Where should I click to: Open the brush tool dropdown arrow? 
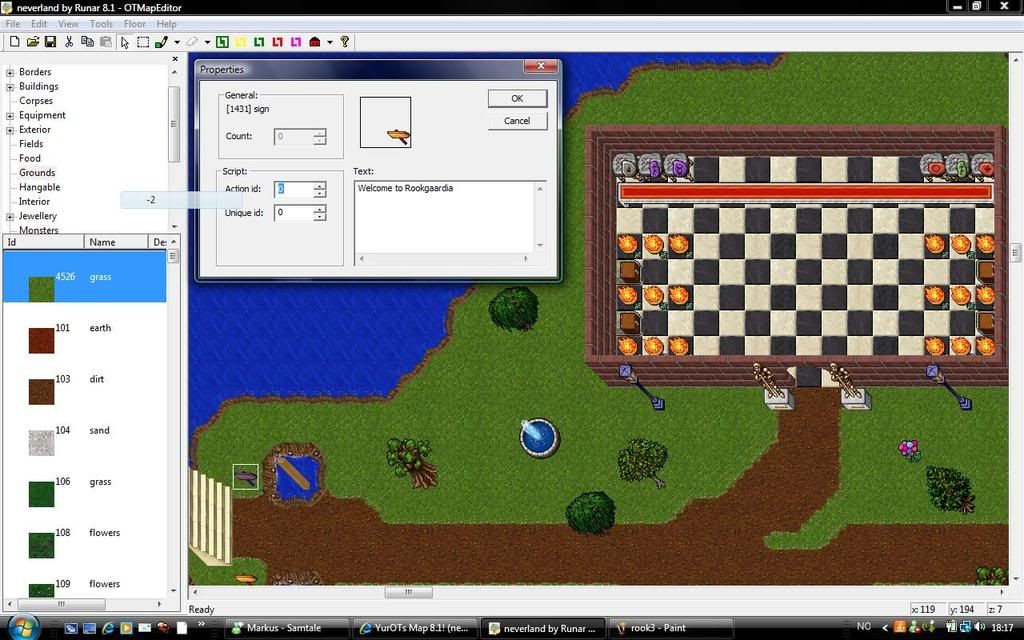click(x=176, y=42)
